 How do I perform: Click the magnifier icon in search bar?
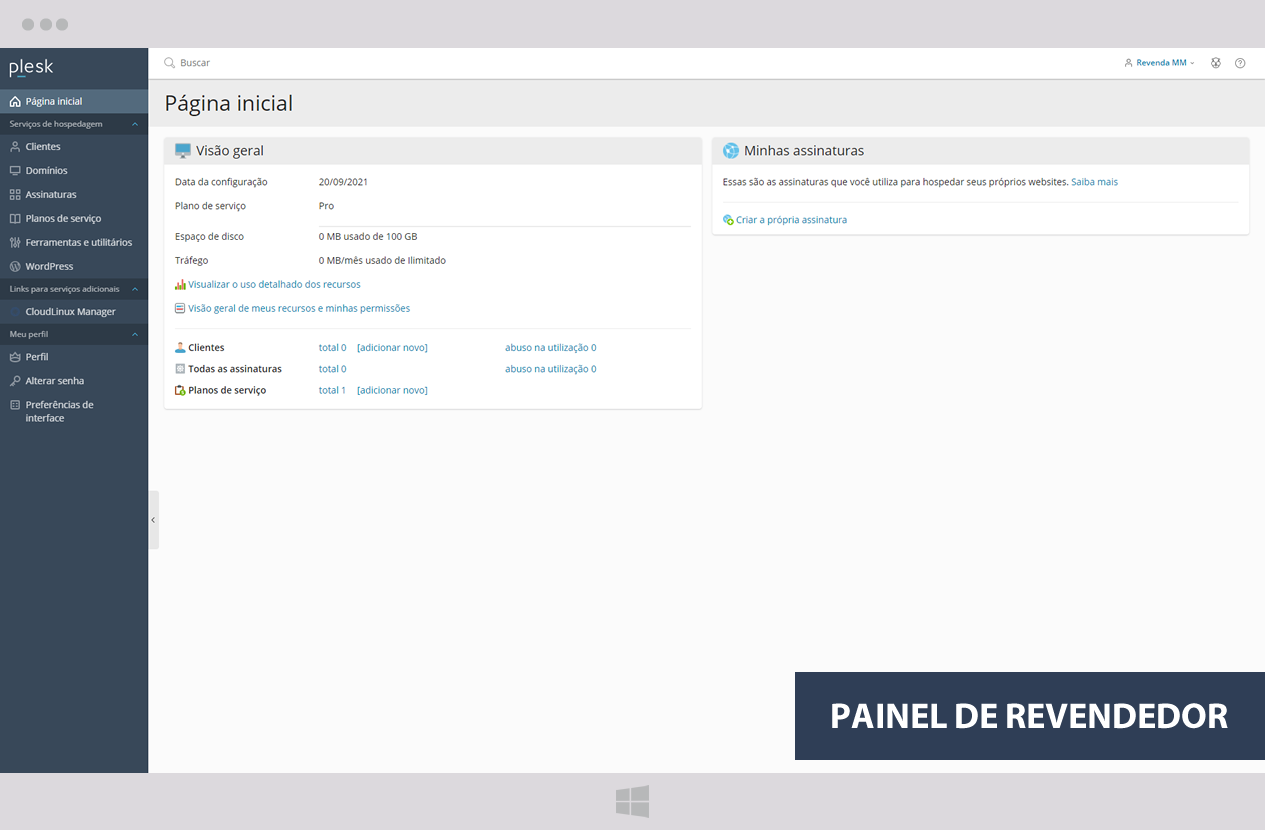click(x=170, y=62)
